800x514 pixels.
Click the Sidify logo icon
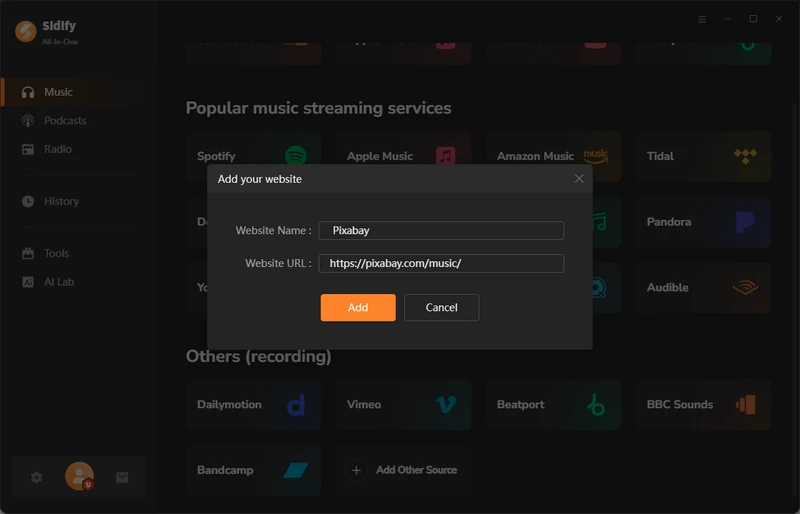(26, 31)
